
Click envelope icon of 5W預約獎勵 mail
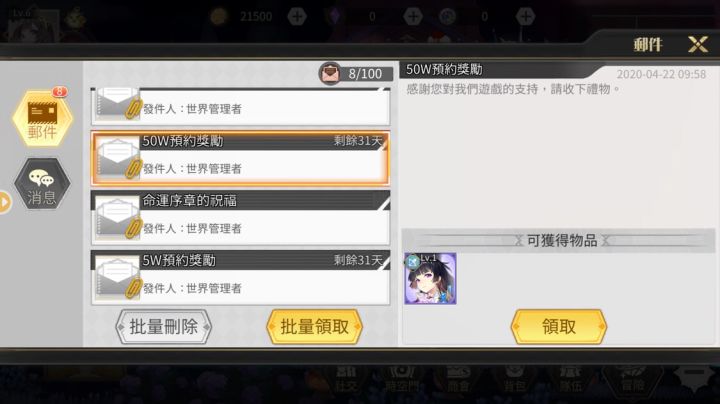click(x=118, y=278)
